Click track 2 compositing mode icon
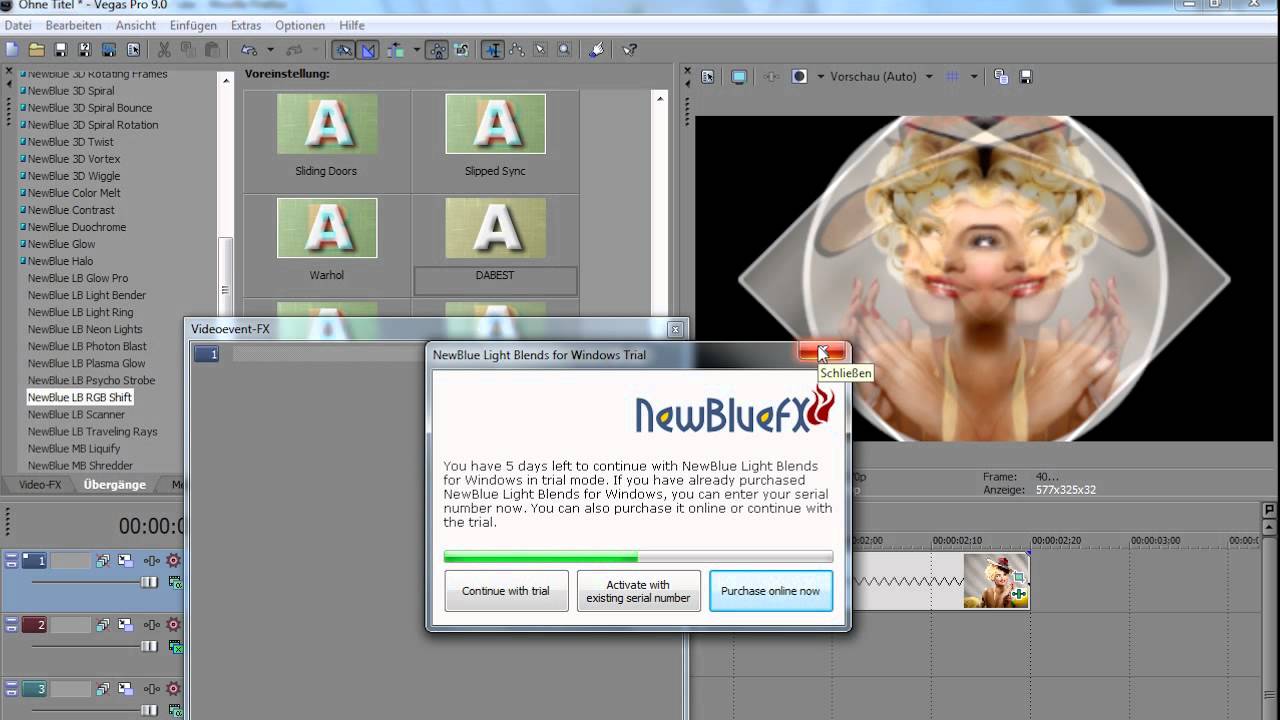Viewport: 1280px width, 720px height. [x=175, y=647]
